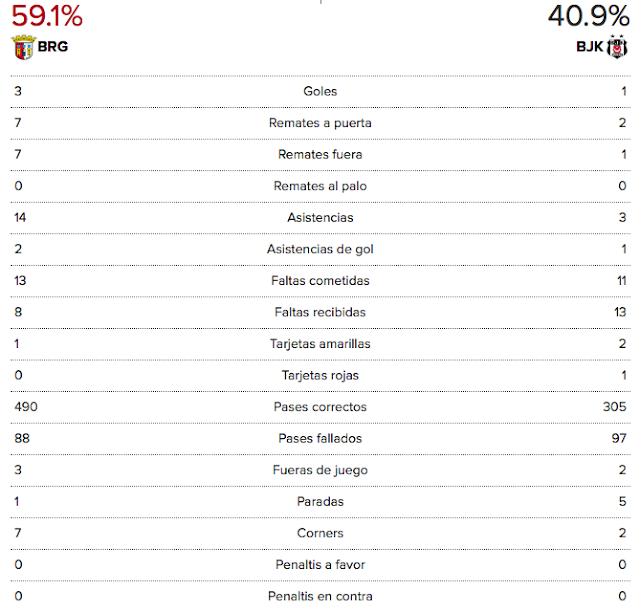This screenshot has width=640, height=612.
Task: Click the Braga team crest icon
Action: pyautogui.click(x=24, y=47)
